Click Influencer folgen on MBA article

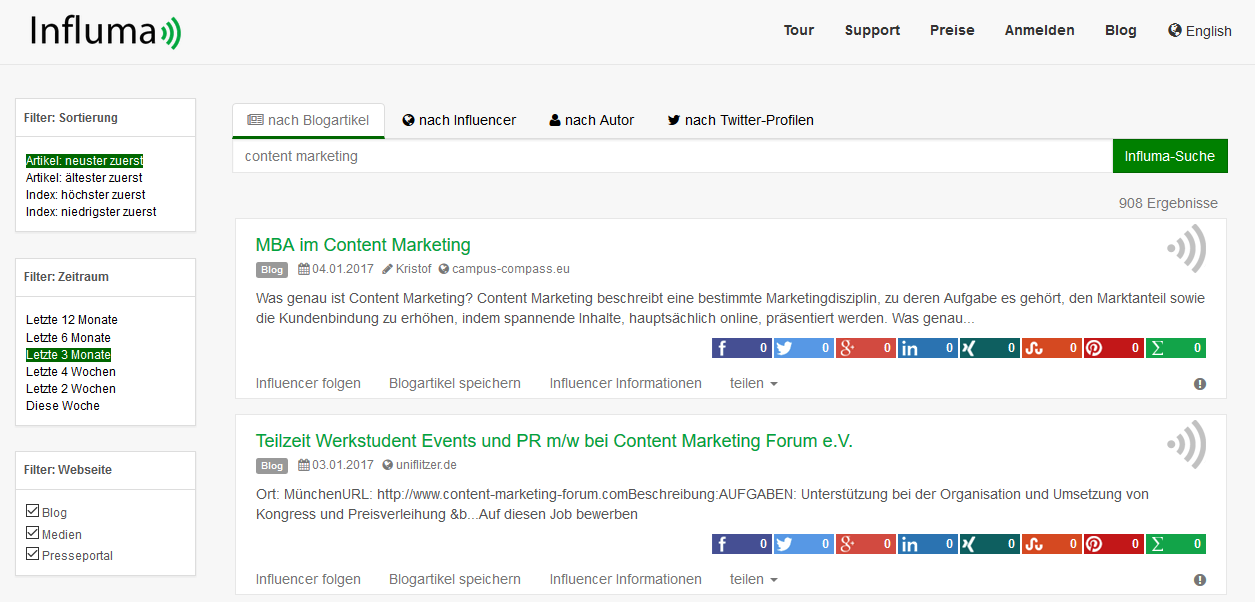308,383
